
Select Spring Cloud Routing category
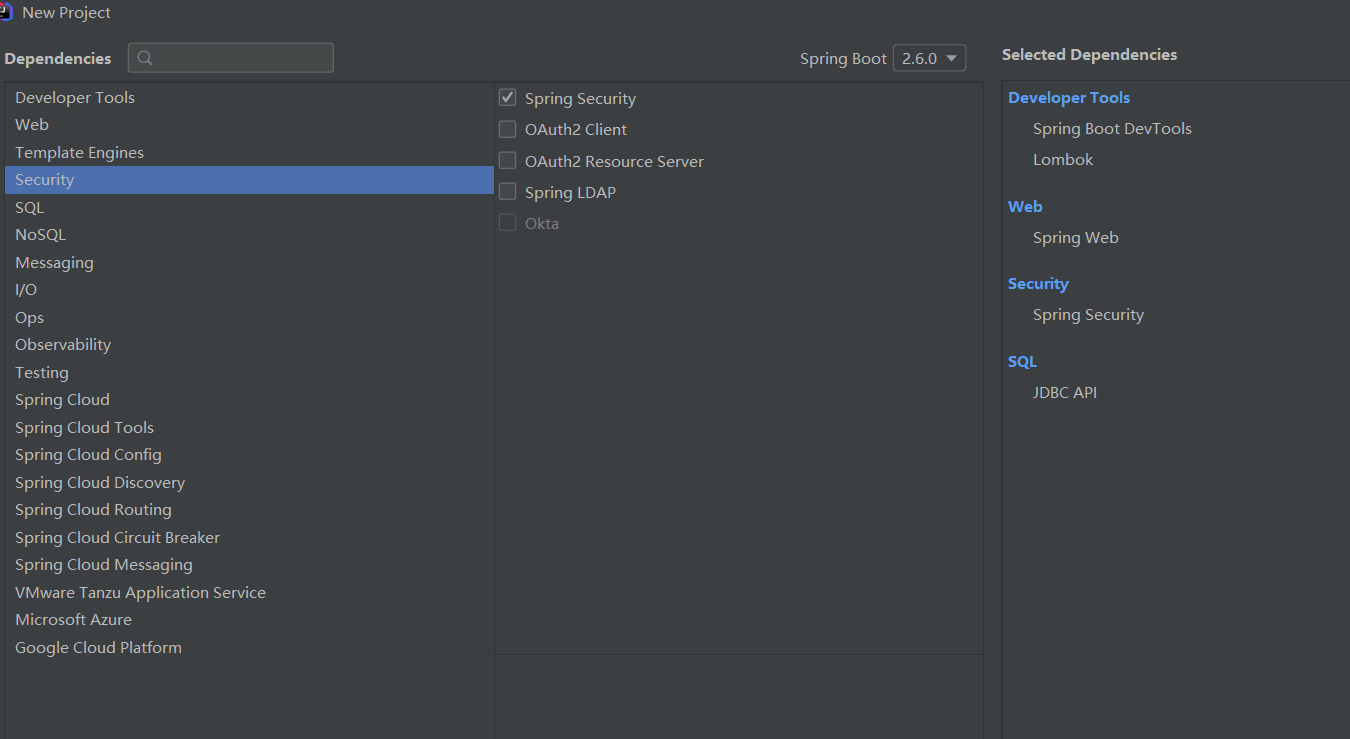(249, 510)
